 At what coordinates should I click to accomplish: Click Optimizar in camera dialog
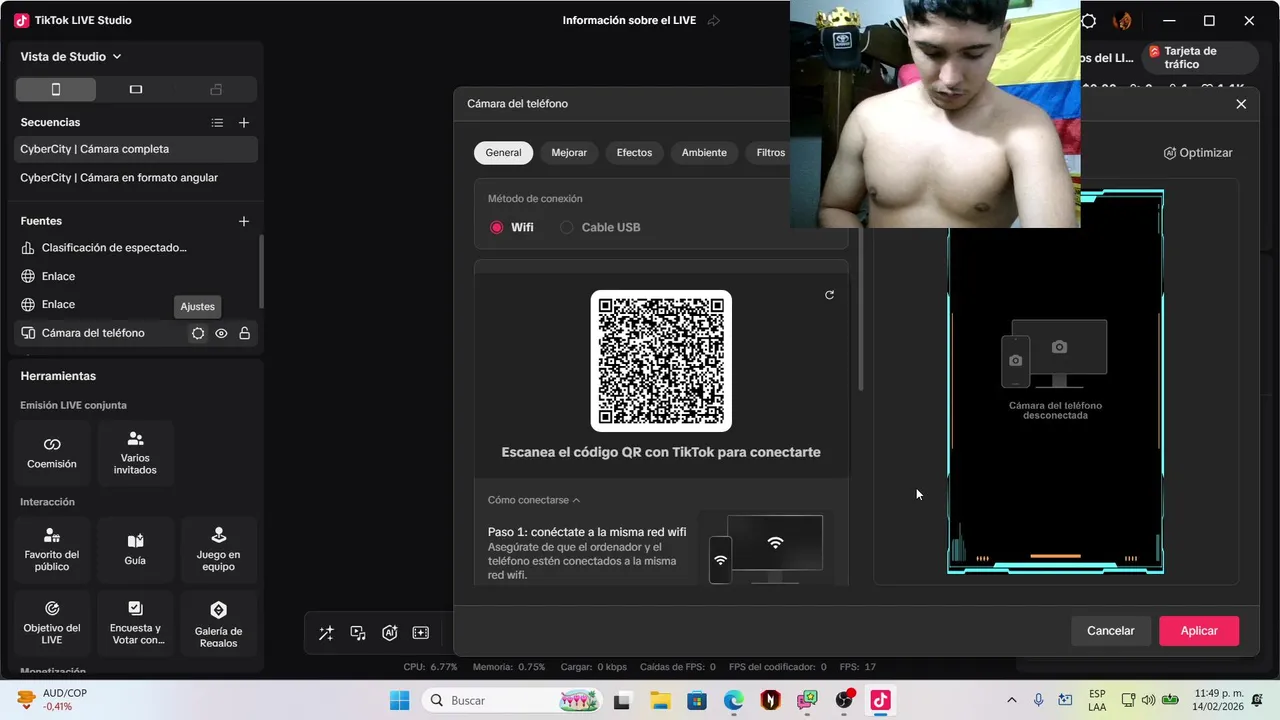point(1198,153)
